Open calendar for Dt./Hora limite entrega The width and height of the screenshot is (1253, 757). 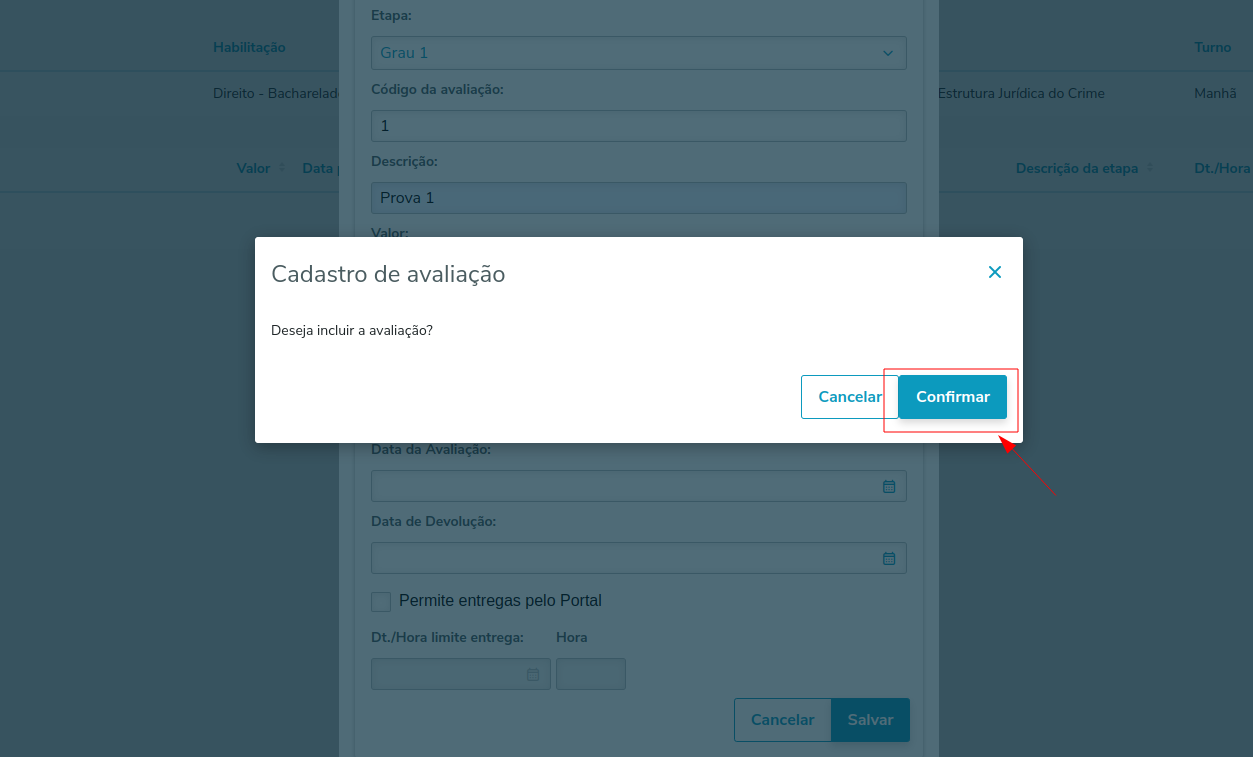point(533,674)
